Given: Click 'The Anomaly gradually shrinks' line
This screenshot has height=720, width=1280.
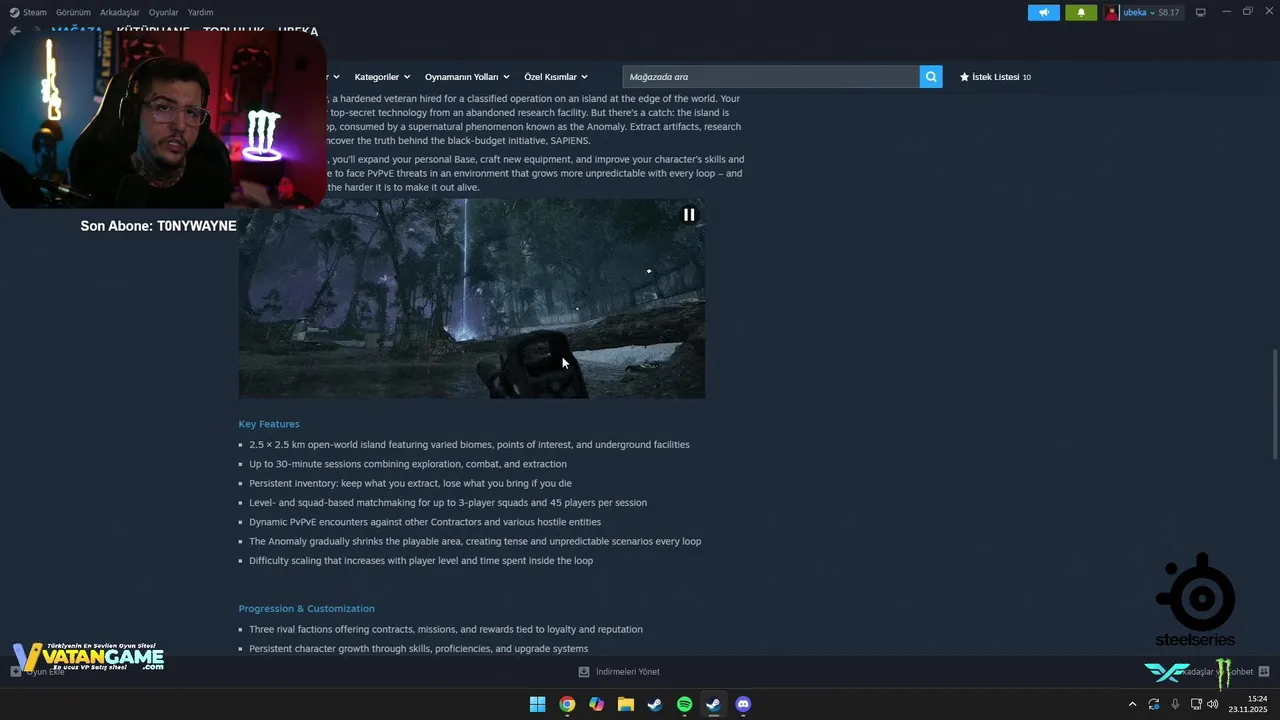Looking at the screenshot, I should tap(475, 541).
